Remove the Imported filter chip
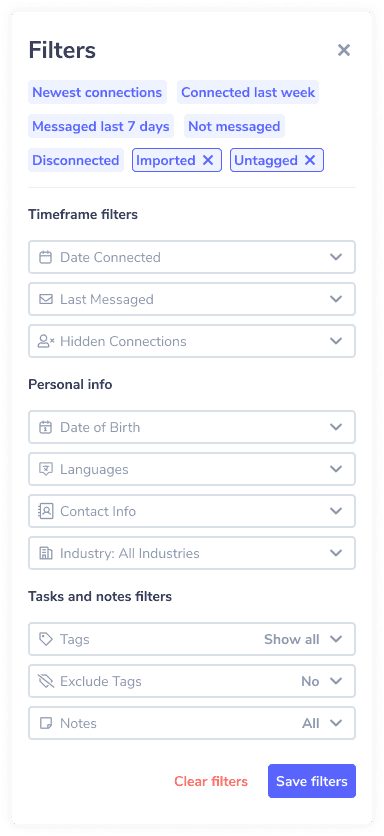The width and height of the screenshot is (384, 836). coord(208,160)
